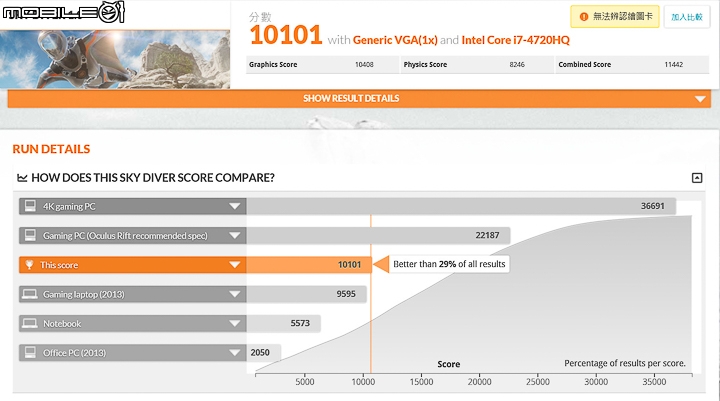Expand the Gaming laptop (2013) dropdown arrow
720x401 pixels.
coord(235,294)
